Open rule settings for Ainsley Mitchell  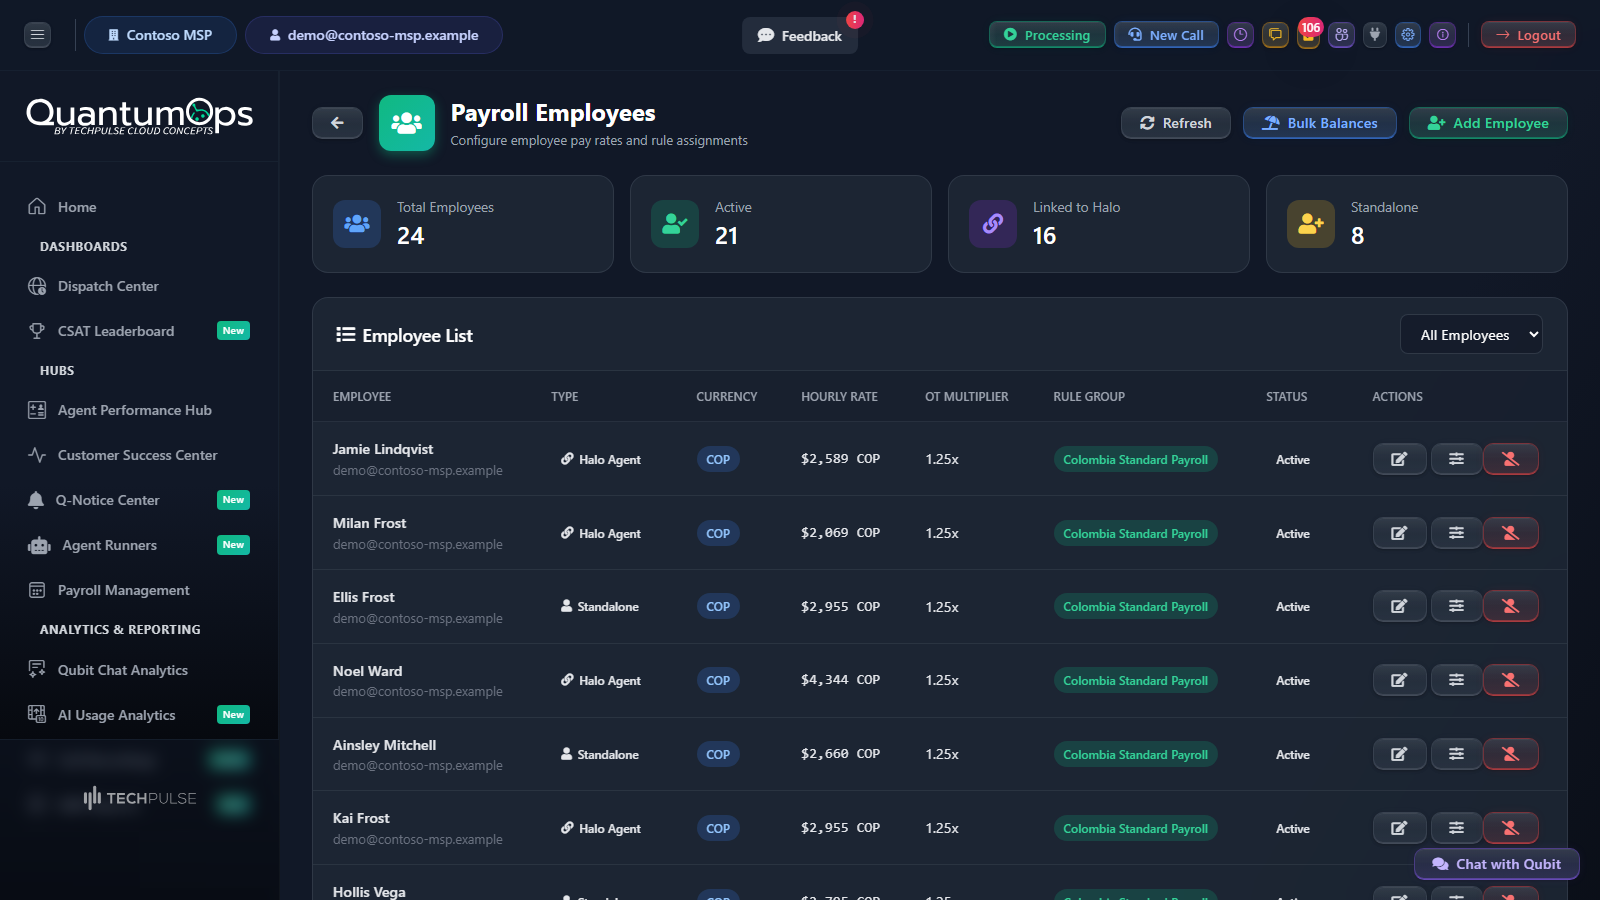click(1456, 754)
